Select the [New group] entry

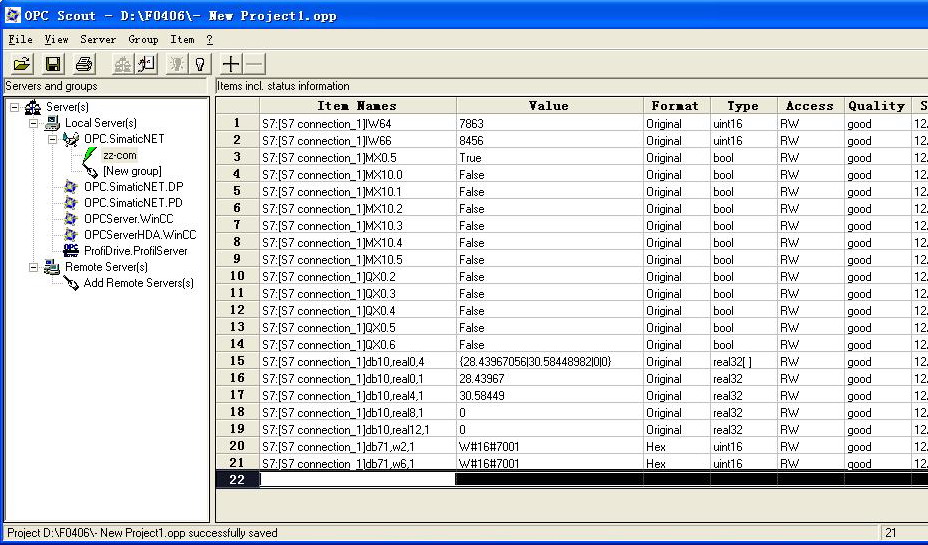click(x=132, y=171)
